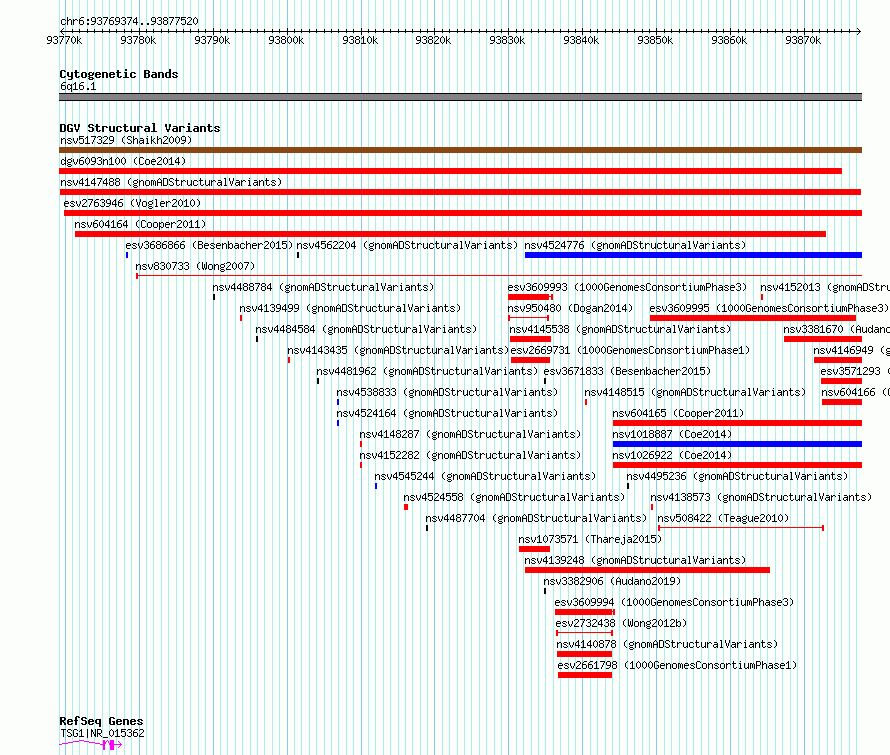Screen dimensions: 890x755
Task: Open esv3609994 1000Genomes Phase3 variant
Action: [x=674, y=602]
